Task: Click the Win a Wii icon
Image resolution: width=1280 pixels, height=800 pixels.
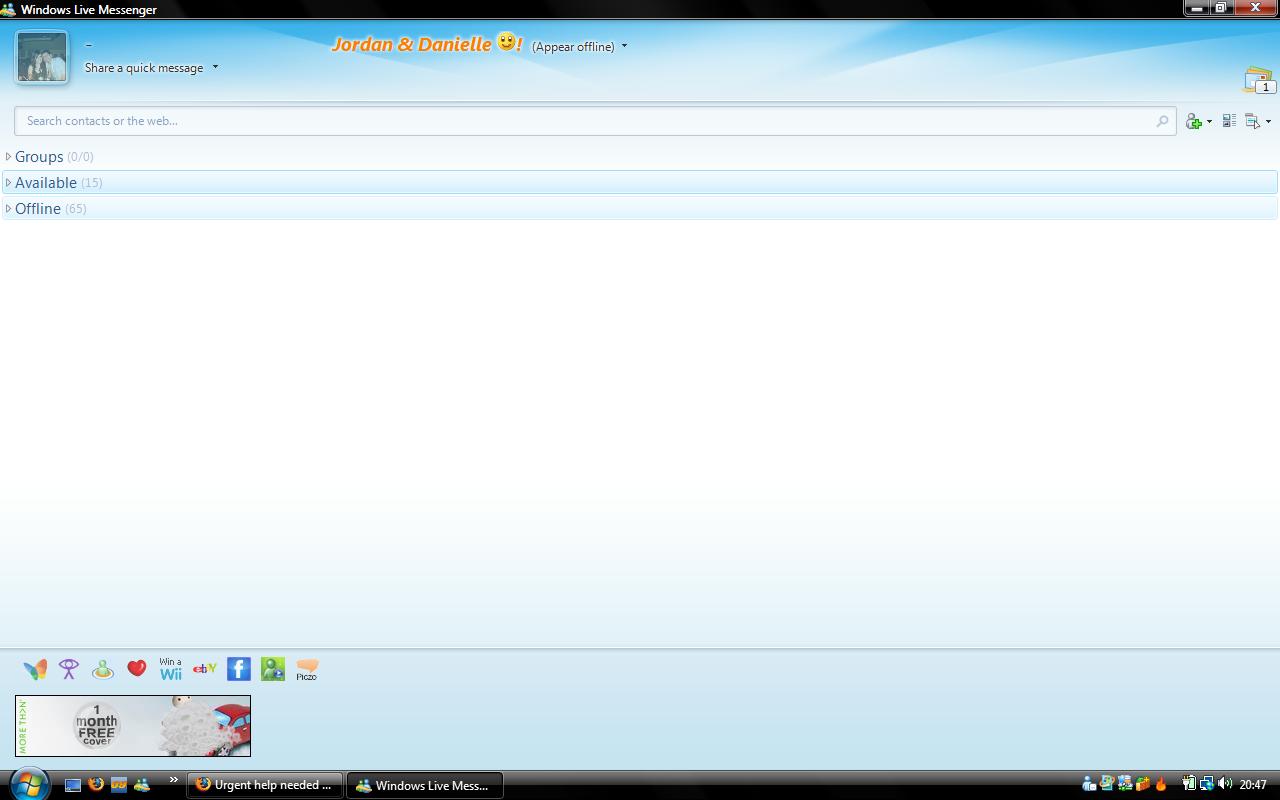Action: coord(171,669)
